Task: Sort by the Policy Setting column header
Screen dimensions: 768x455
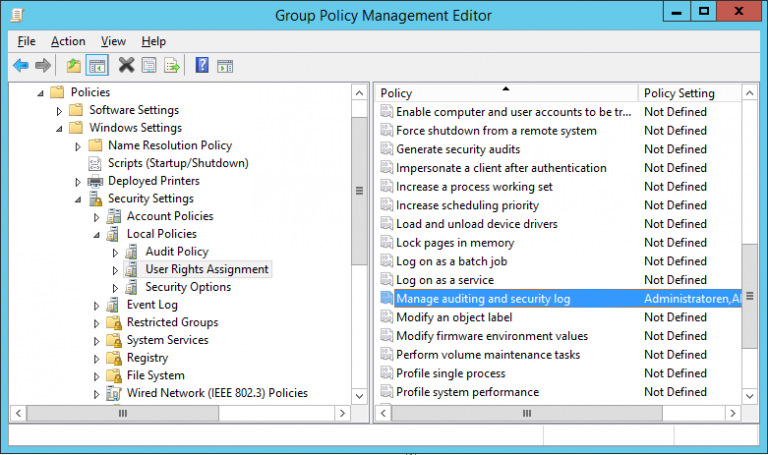Action: pos(679,93)
